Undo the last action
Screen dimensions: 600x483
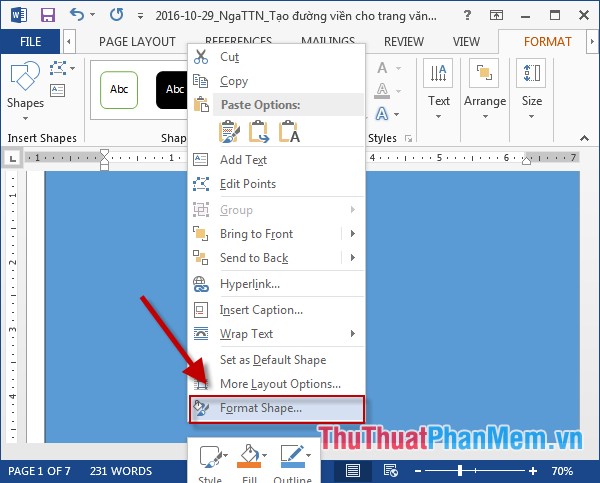77,15
